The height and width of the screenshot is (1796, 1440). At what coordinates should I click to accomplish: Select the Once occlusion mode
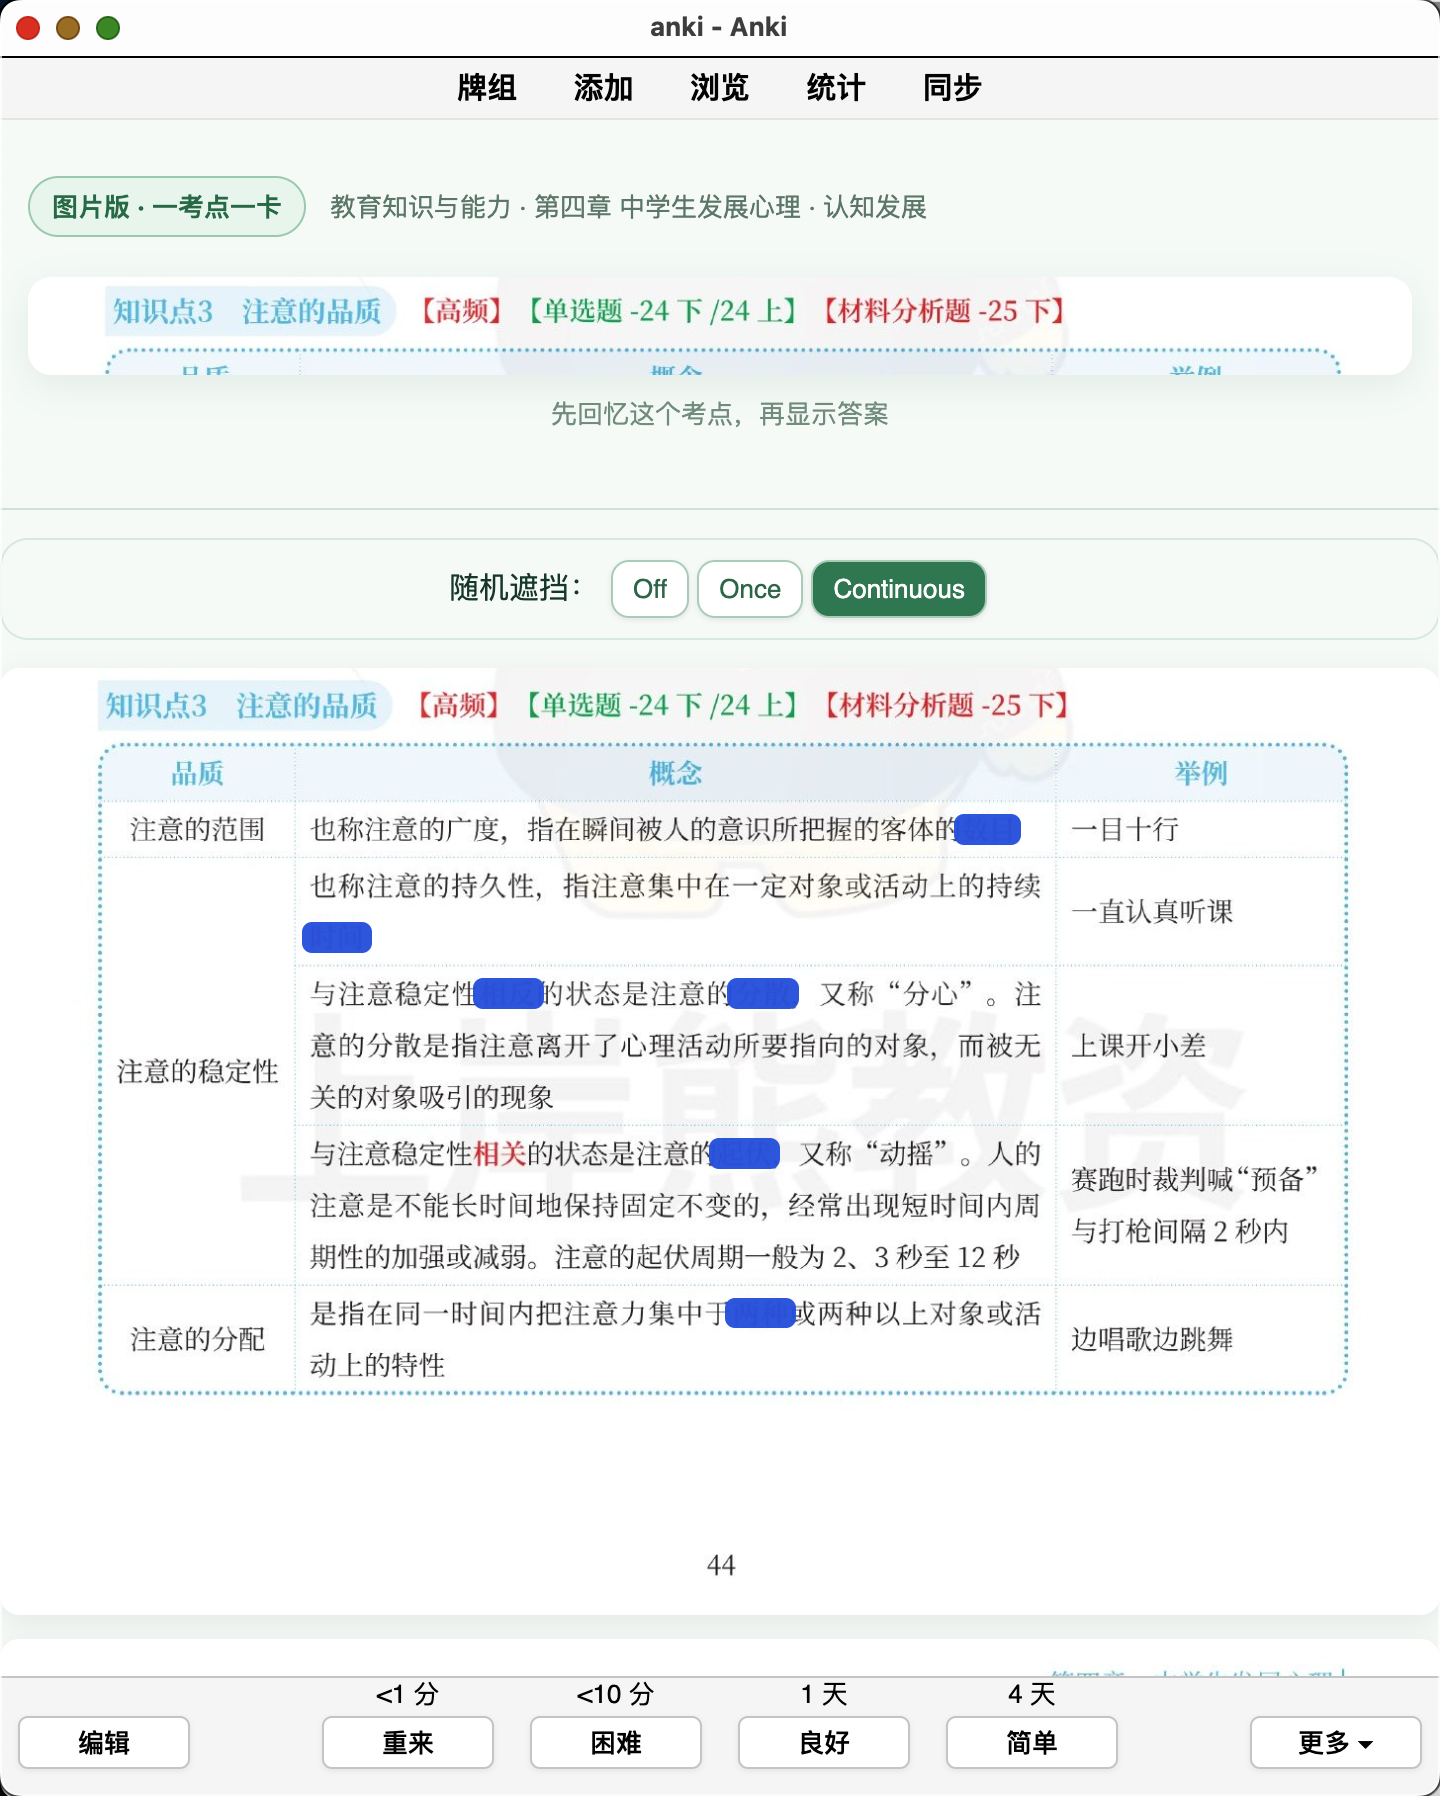750,589
